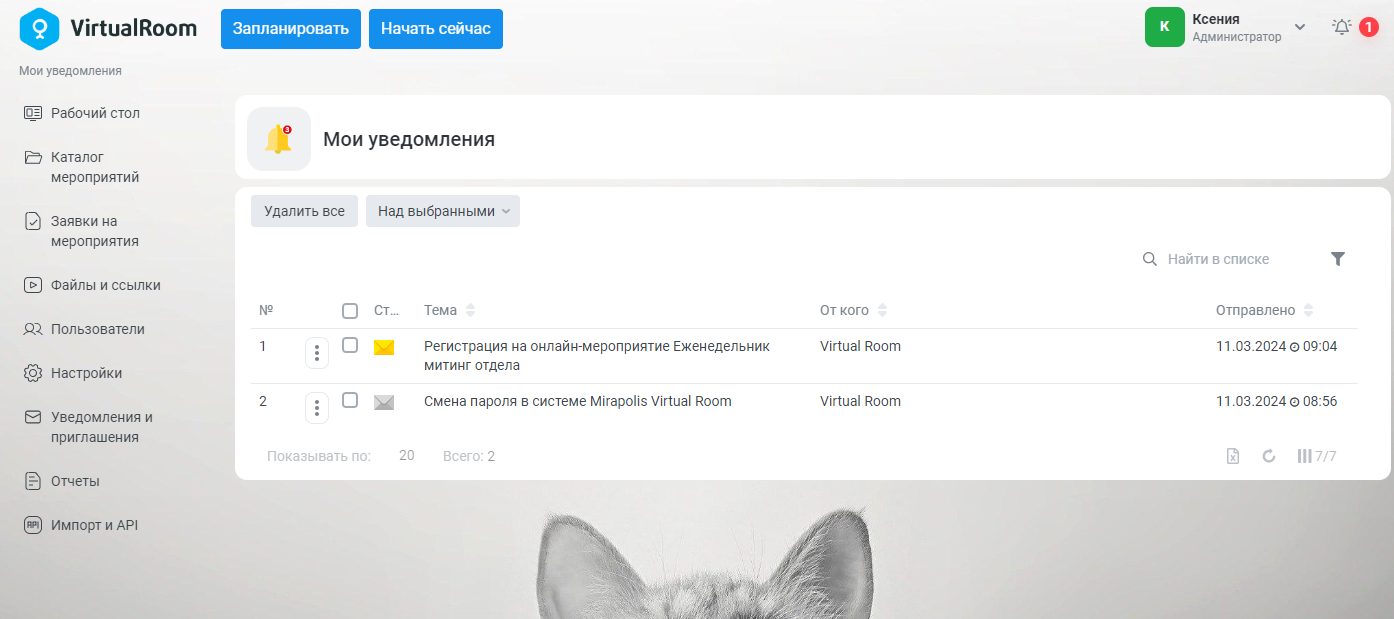Export list via the Excel file icon
The image size is (1394, 619).
tap(1233, 456)
